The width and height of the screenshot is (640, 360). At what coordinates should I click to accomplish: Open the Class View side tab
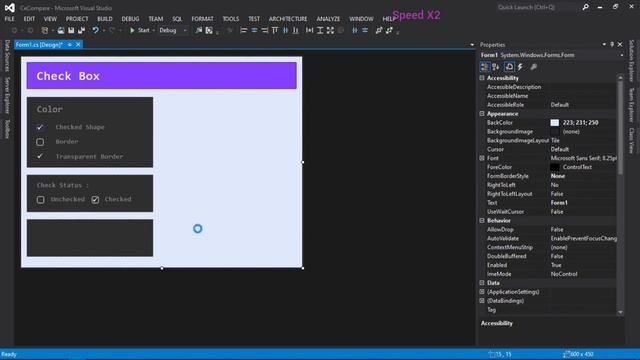point(631,140)
